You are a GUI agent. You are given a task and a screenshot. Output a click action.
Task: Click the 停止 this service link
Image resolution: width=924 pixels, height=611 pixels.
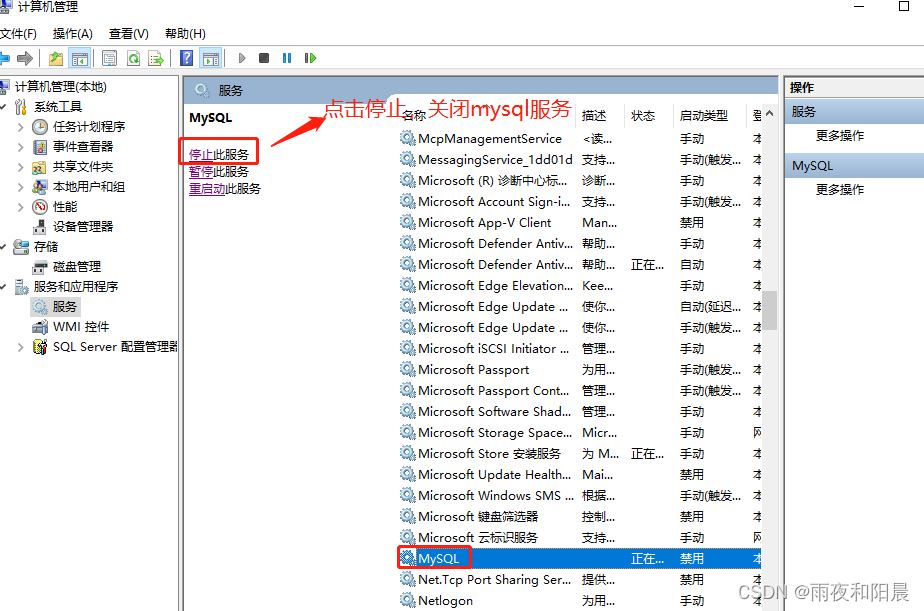coord(201,154)
